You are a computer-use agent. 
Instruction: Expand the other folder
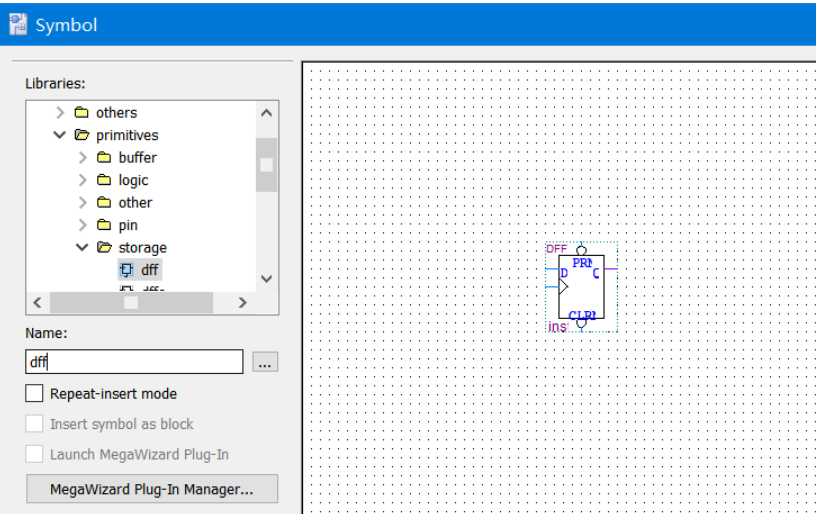(x=83, y=202)
